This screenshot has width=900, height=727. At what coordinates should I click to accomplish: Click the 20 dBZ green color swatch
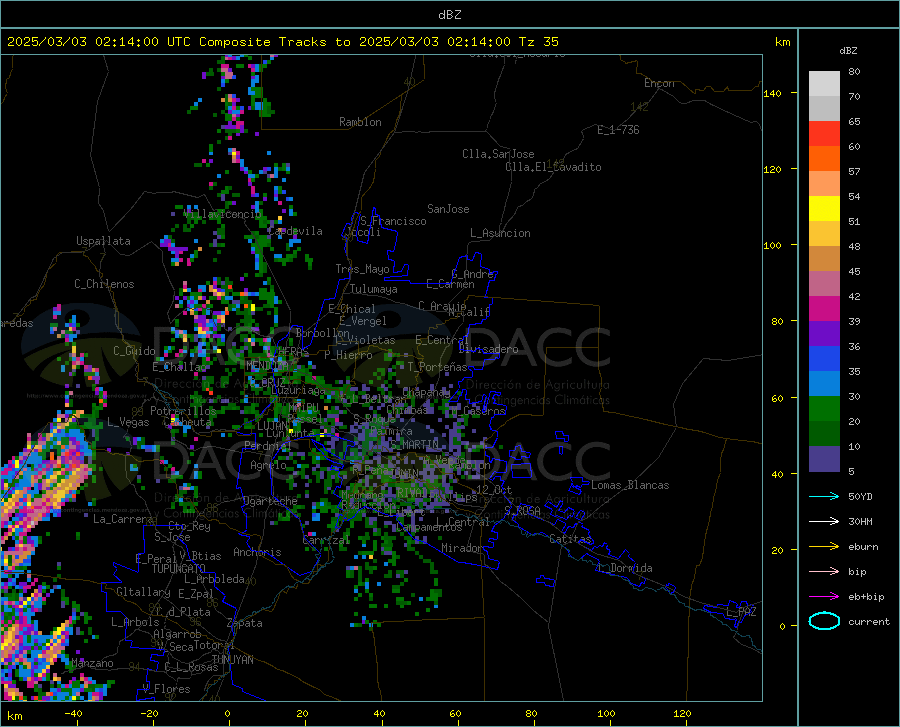point(824,409)
